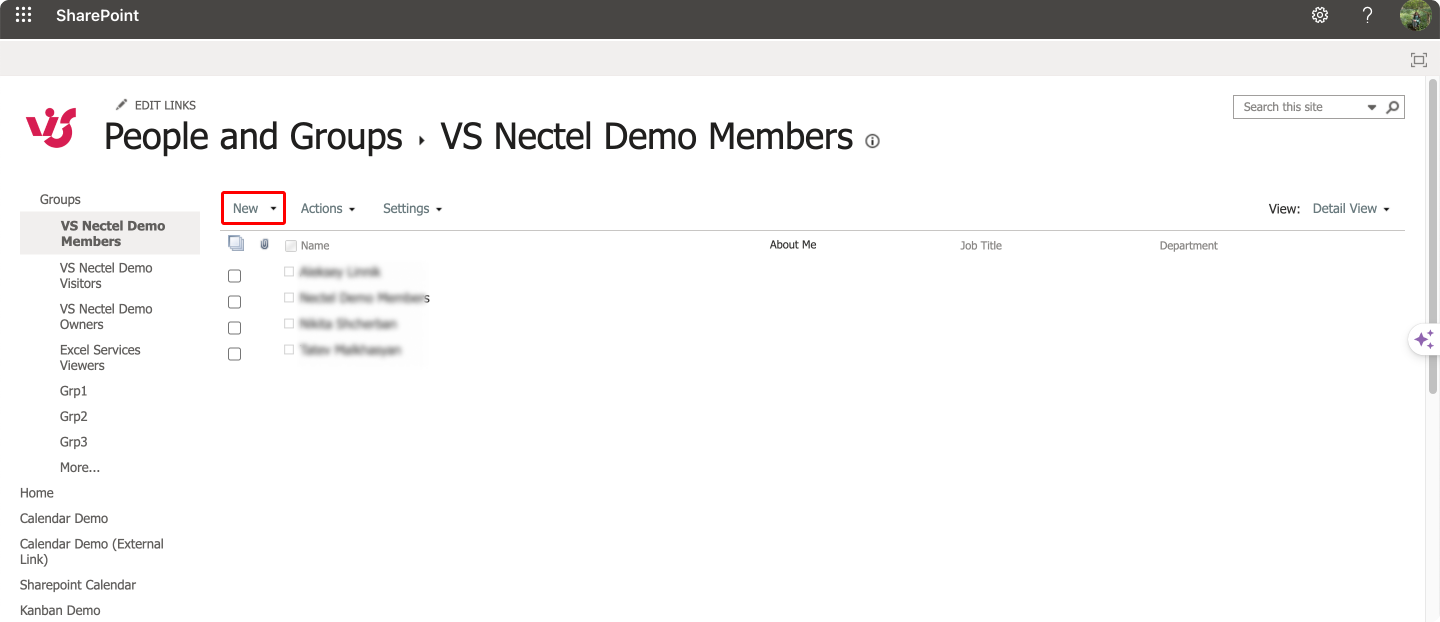Click the Job Title column header
Image resolution: width=1440 pixels, height=622 pixels.
981,246
